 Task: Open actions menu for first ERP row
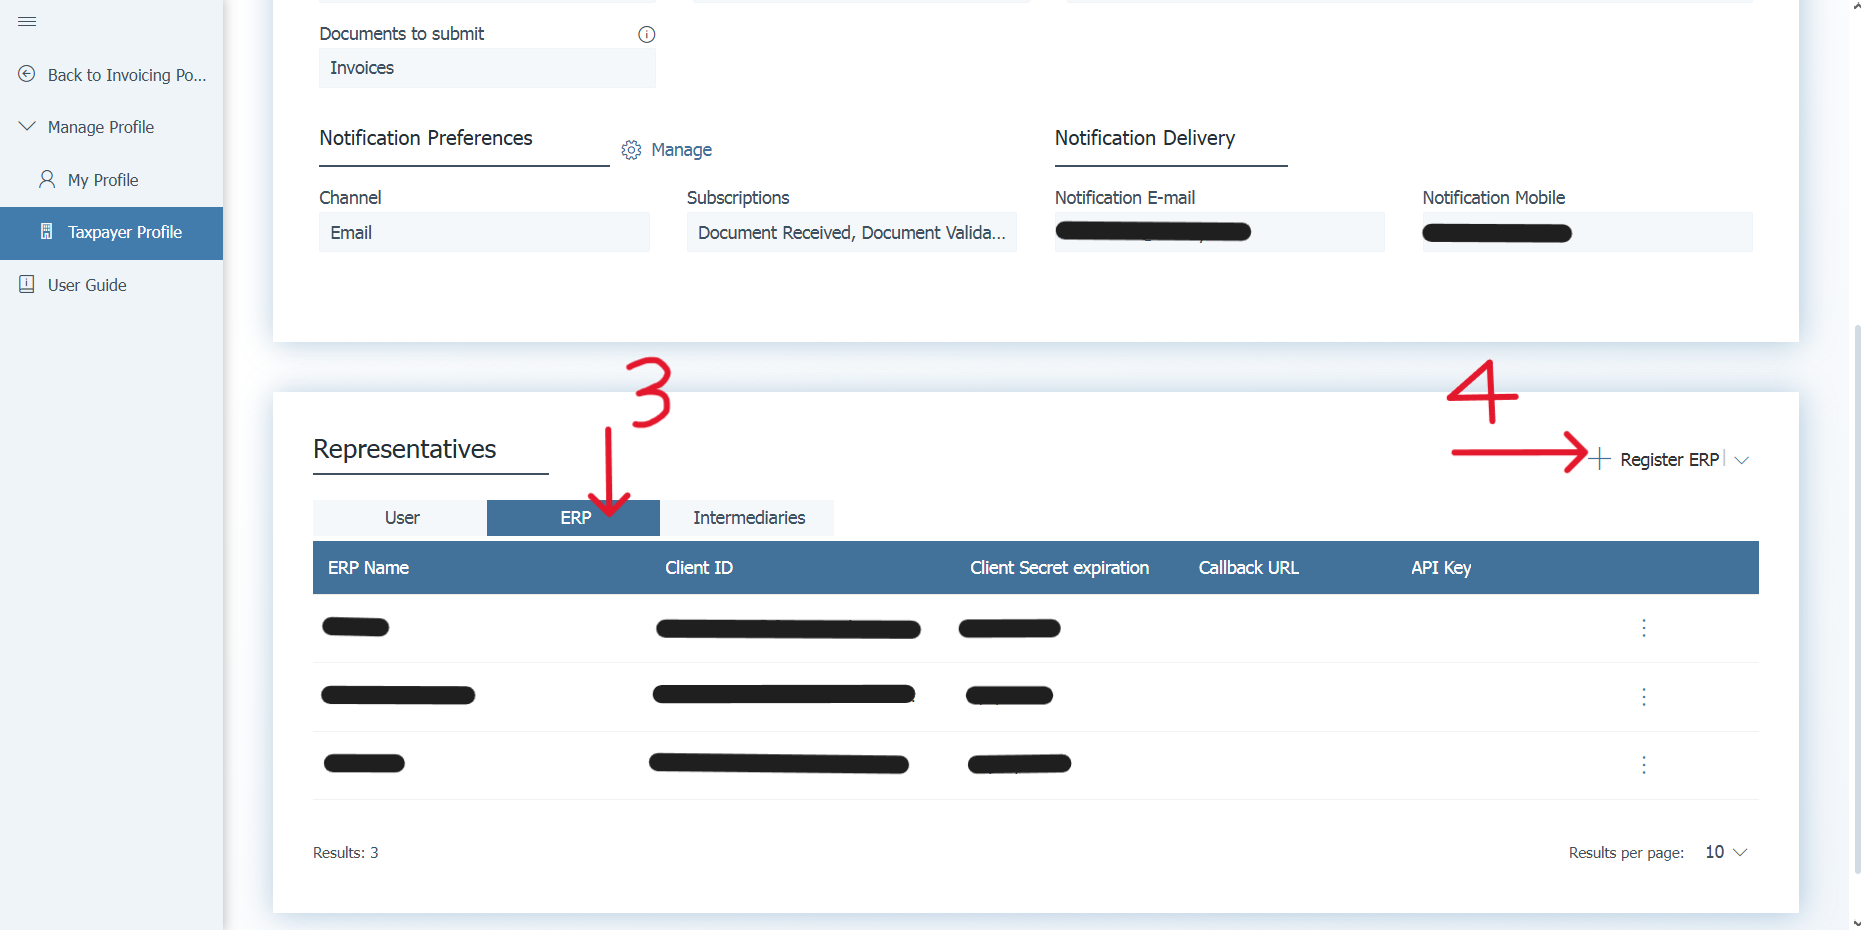[x=1643, y=628]
